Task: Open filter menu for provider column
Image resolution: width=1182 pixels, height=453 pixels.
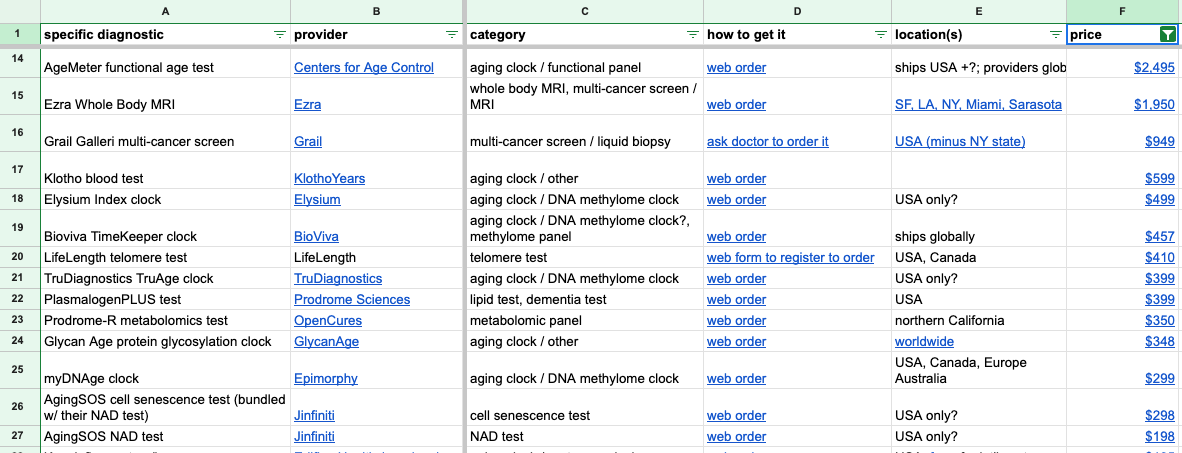Action: coord(452,35)
